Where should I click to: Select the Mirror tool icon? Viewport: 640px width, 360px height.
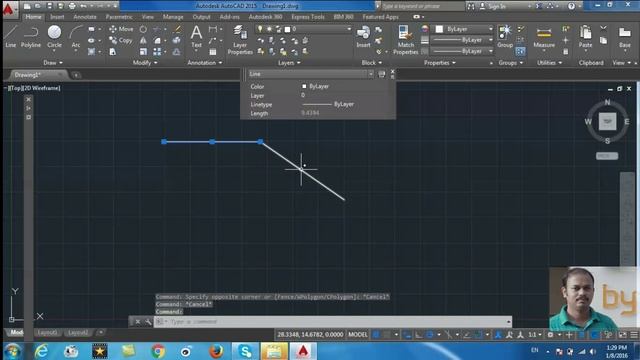click(x=143, y=40)
